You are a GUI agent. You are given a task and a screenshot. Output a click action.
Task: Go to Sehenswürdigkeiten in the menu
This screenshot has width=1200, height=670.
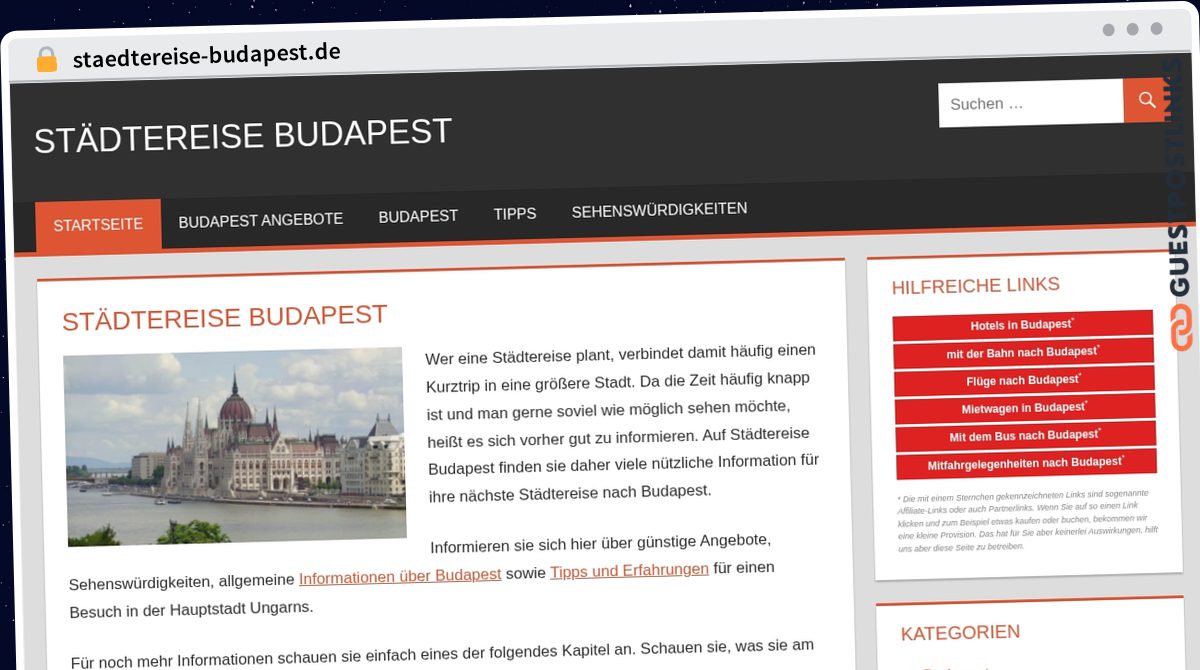[659, 210]
